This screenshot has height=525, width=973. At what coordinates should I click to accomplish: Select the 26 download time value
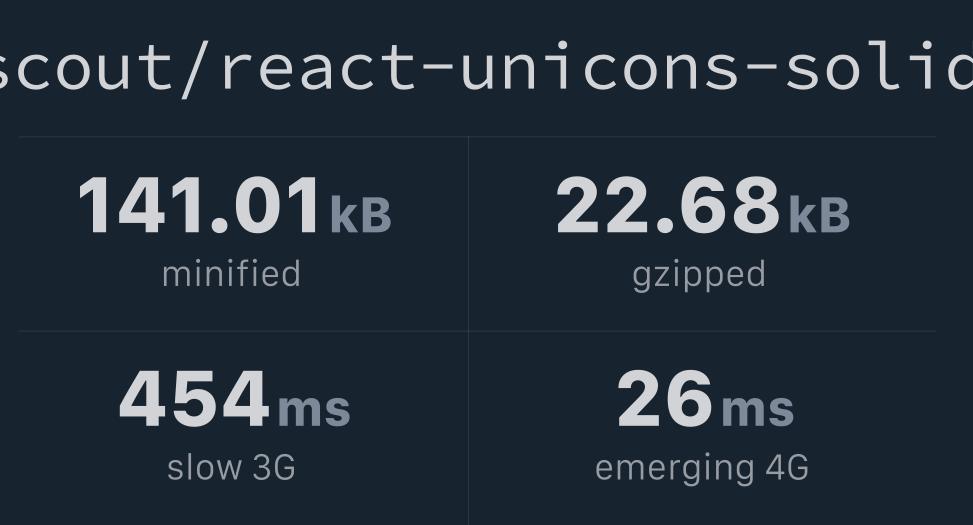click(665, 398)
